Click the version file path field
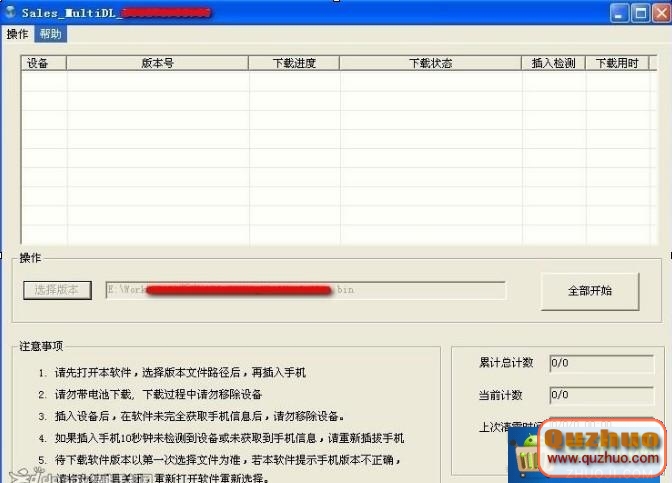The width and height of the screenshot is (672, 483). coord(306,290)
